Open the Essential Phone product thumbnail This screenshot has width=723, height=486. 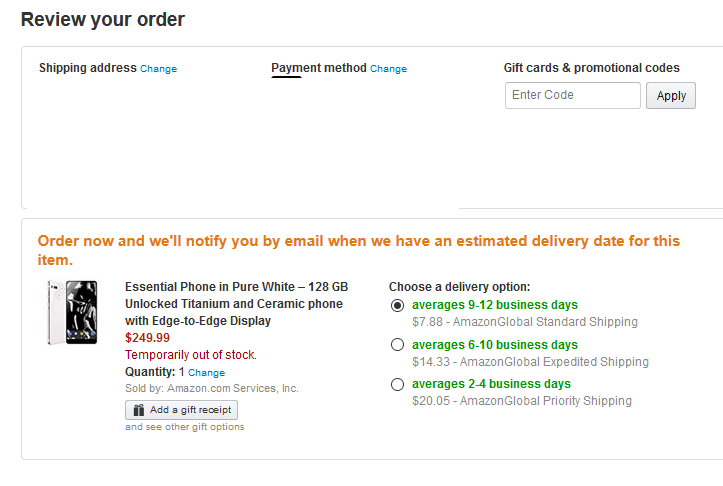(x=72, y=312)
